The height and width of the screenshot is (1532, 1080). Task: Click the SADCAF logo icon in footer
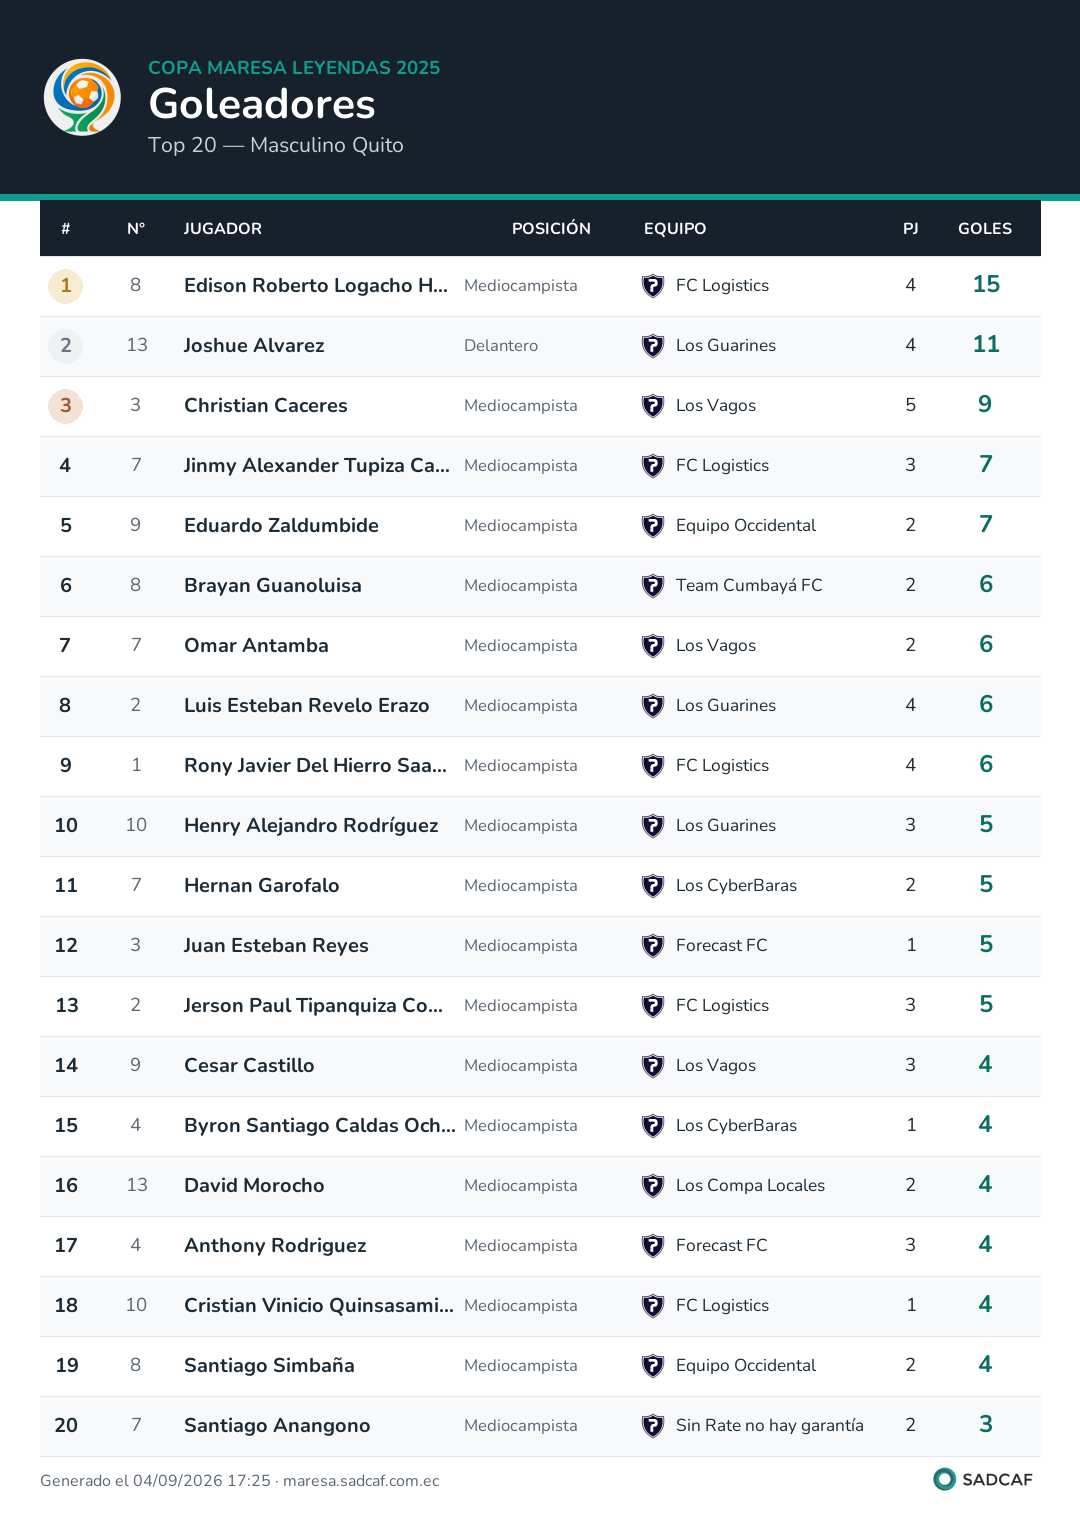coord(944,1479)
